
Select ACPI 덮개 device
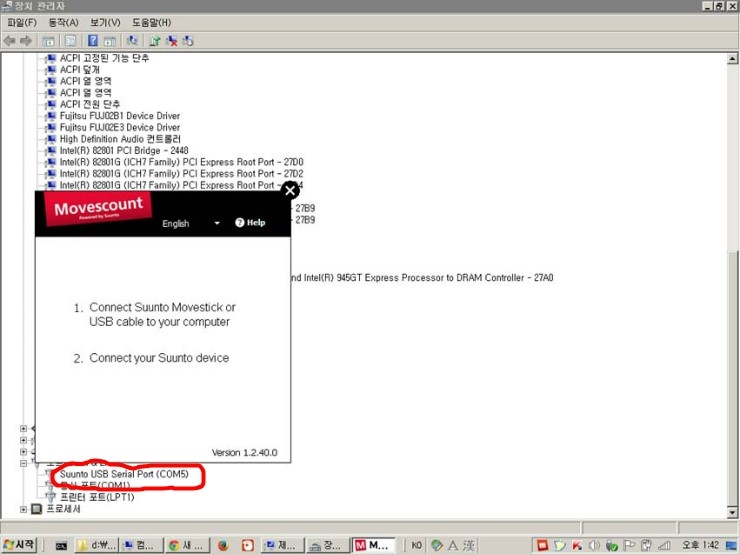coord(79,69)
